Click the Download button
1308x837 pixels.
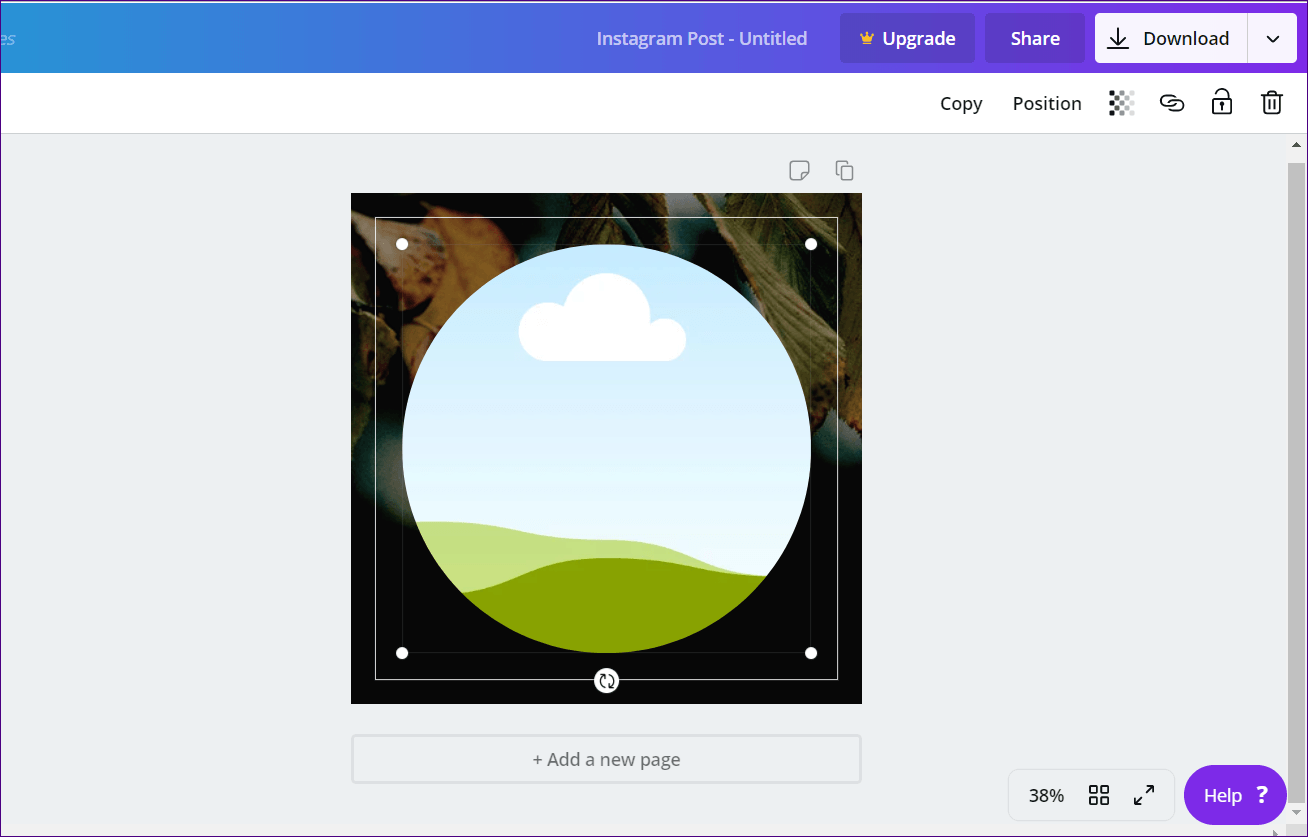(x=1171, y=38)
